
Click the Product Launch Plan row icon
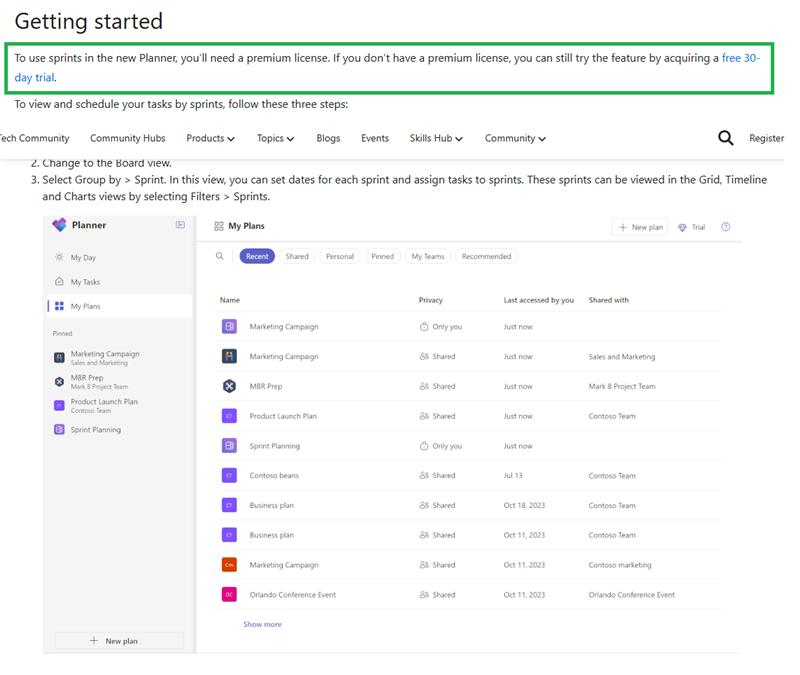(229, 416)
